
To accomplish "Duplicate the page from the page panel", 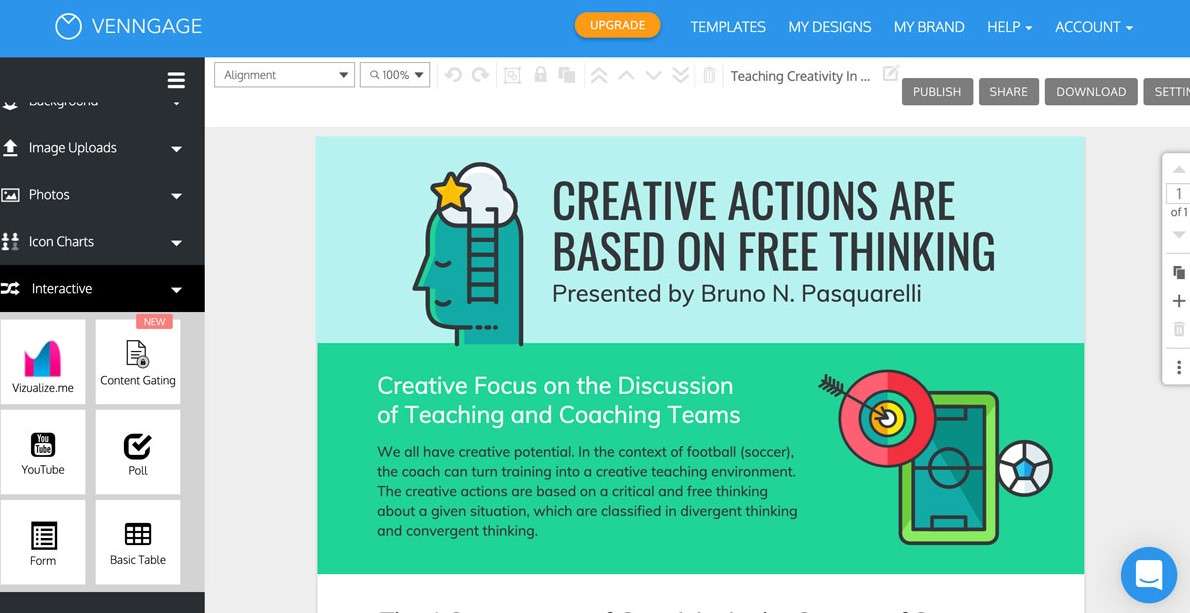I will click(x=1179, y=272).
